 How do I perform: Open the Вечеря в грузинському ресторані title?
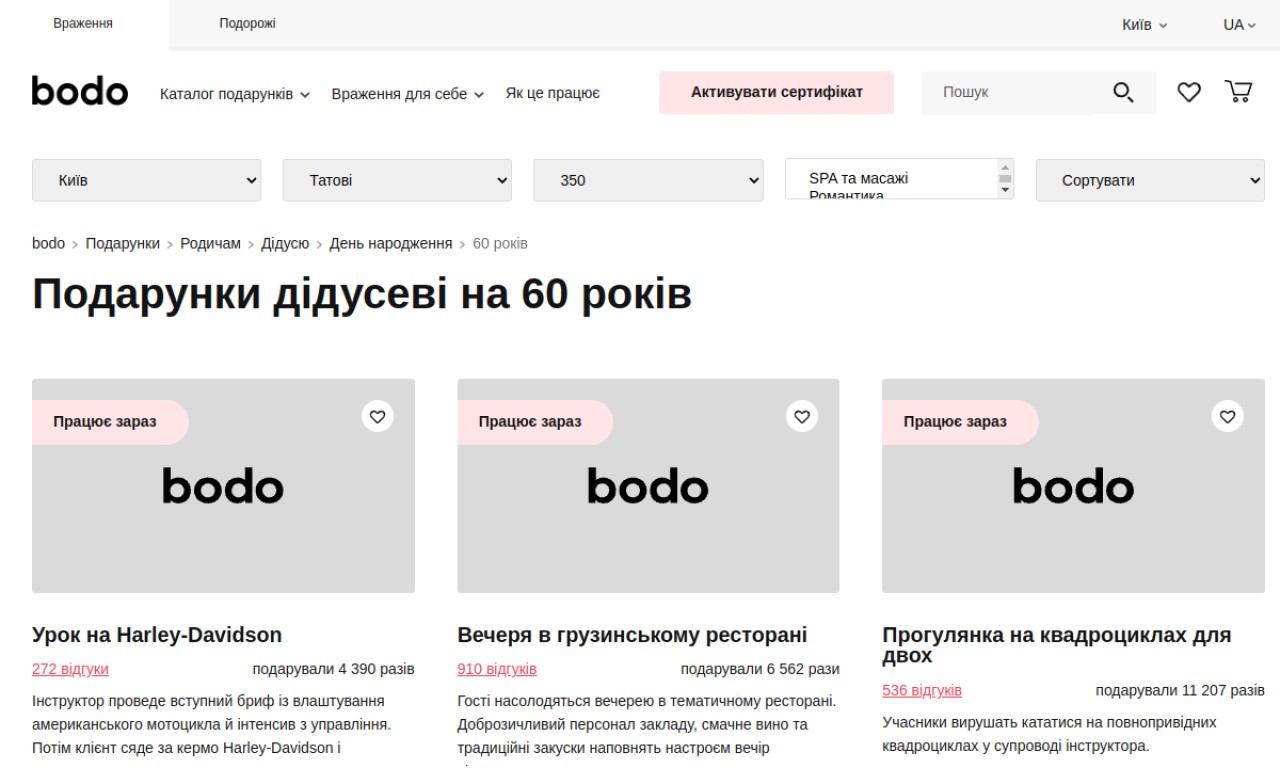pos(632,635)
